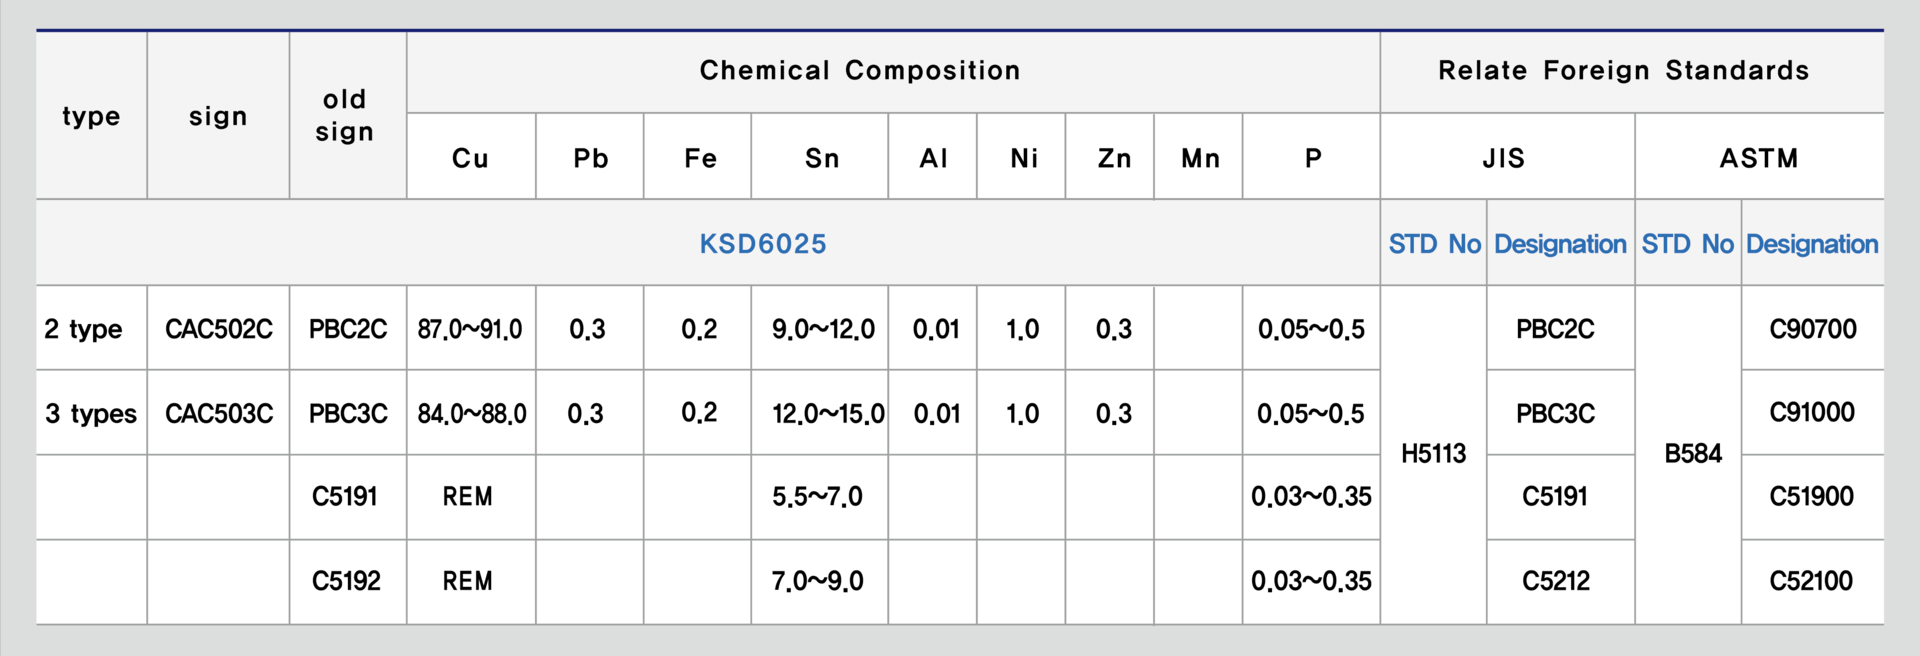This screenshot has height=656, width=1920.
Task: Select the C52100 ASTM designation
Action: coord(1811,581)
